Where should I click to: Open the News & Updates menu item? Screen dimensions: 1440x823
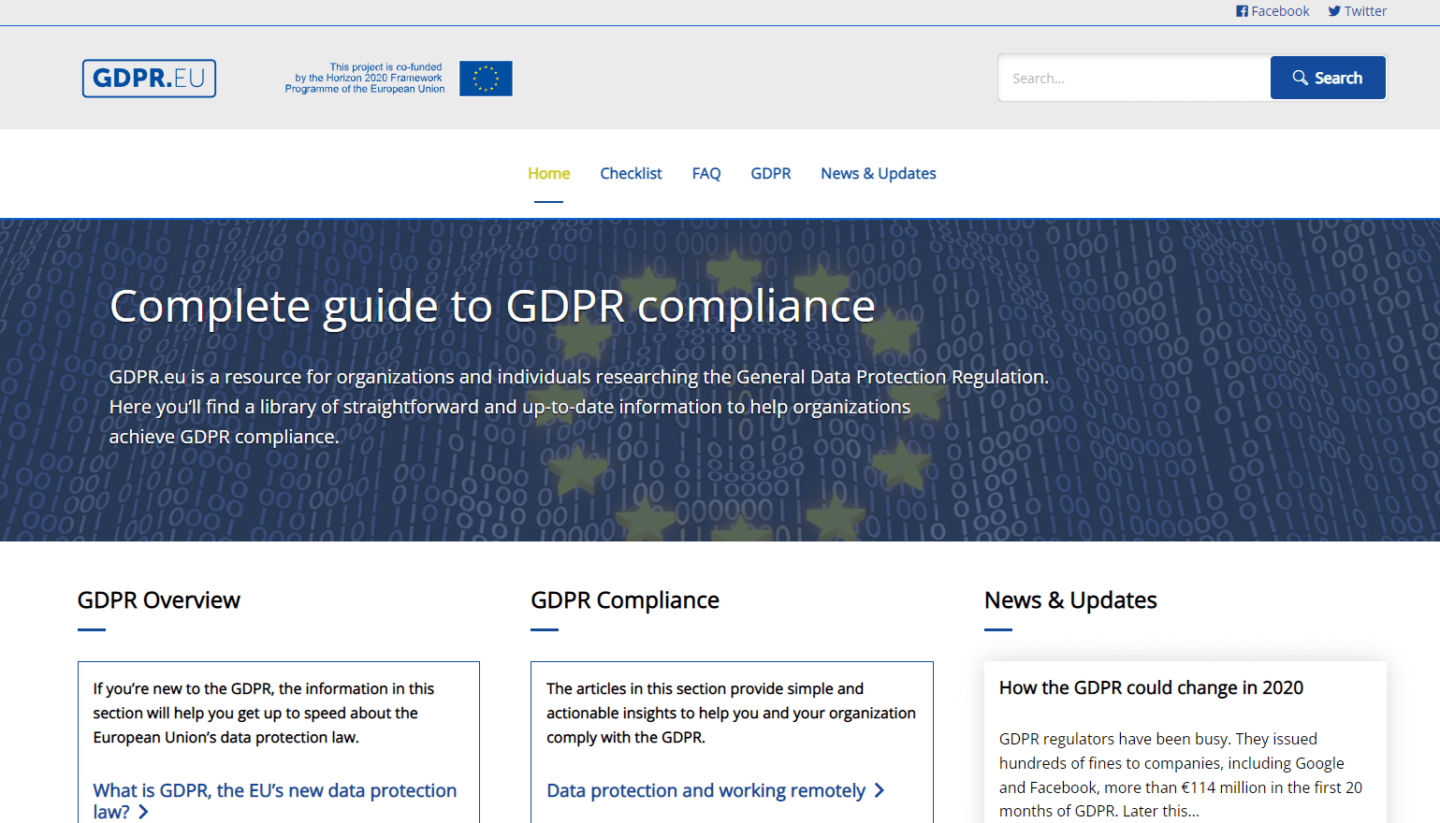tap(878, 173)
